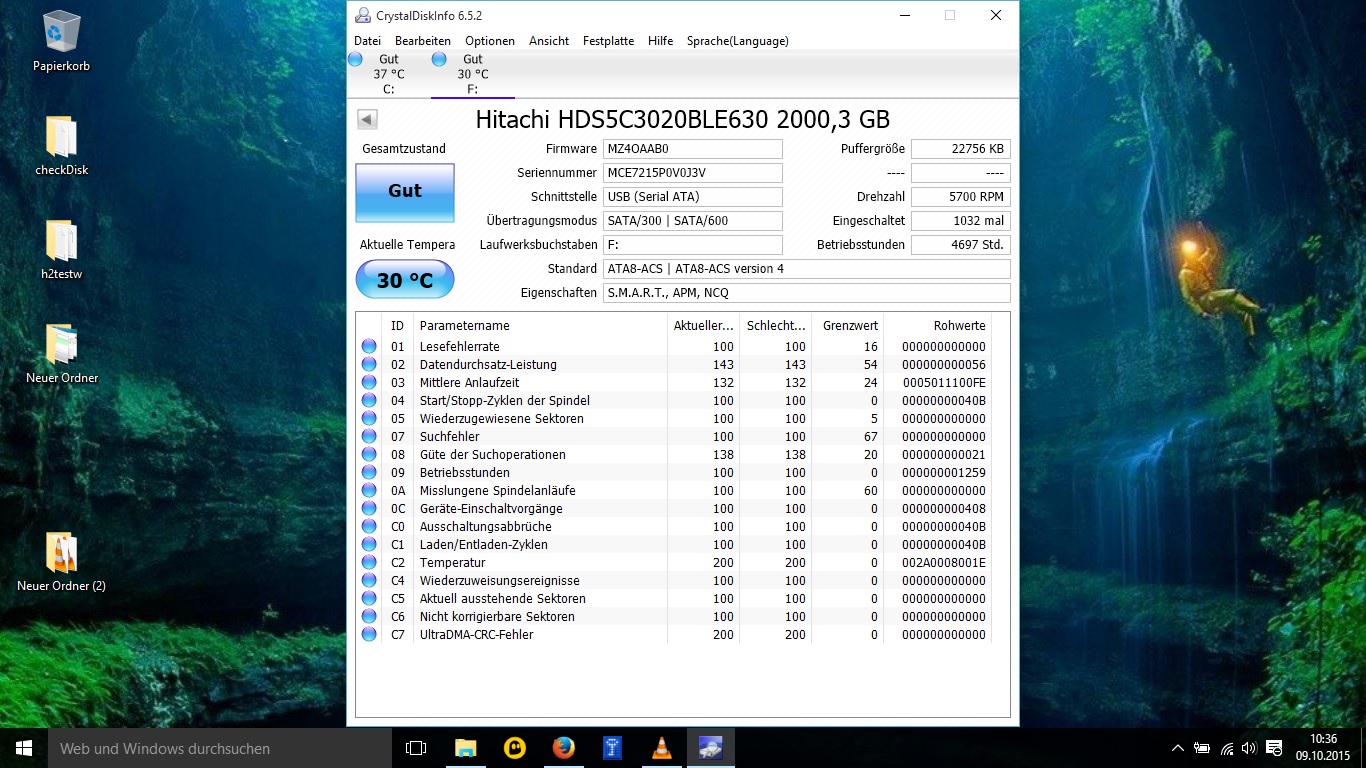Open Task View in taskbar
This screenshot has height=768, width=1366.
(416, 748)
